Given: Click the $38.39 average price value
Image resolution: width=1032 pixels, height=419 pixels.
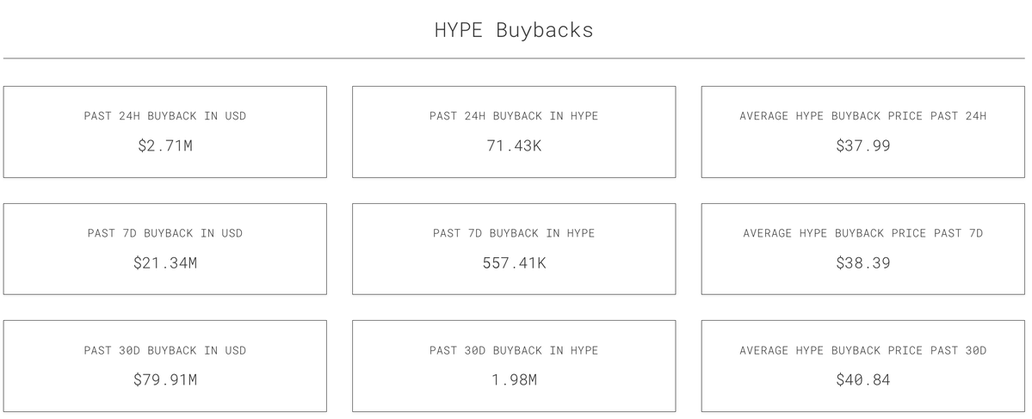Looking at the screenshot, I should tap(863, 263).
